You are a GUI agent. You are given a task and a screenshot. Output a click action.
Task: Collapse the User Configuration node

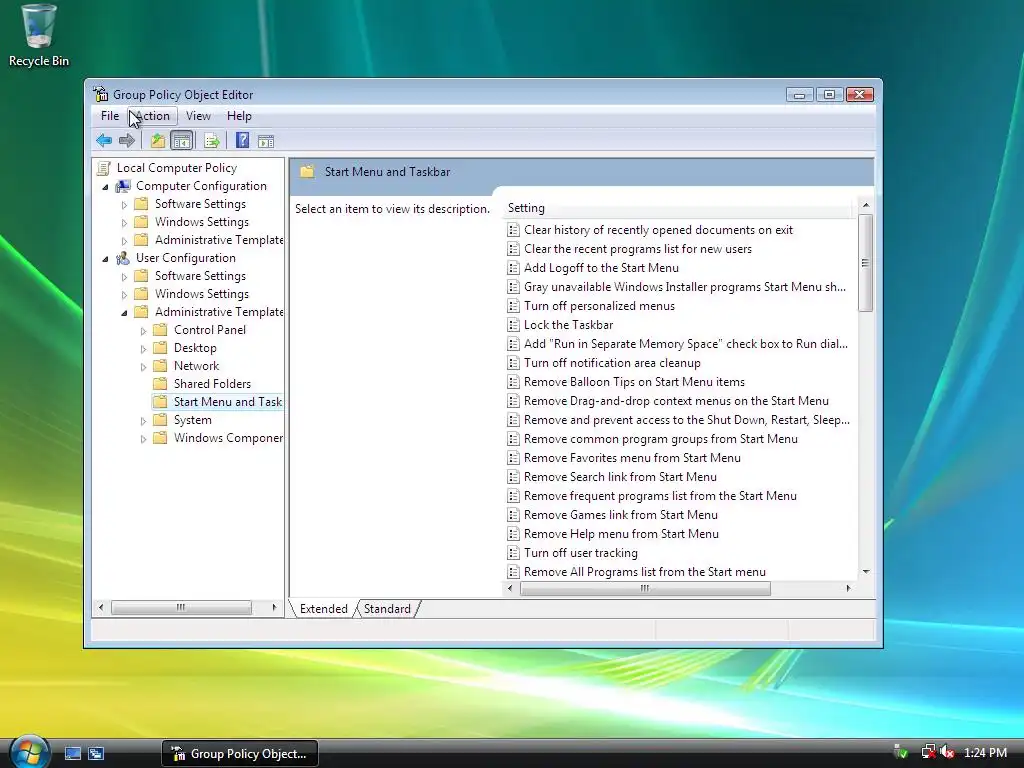pyautogui.click(x=106, y=259)
